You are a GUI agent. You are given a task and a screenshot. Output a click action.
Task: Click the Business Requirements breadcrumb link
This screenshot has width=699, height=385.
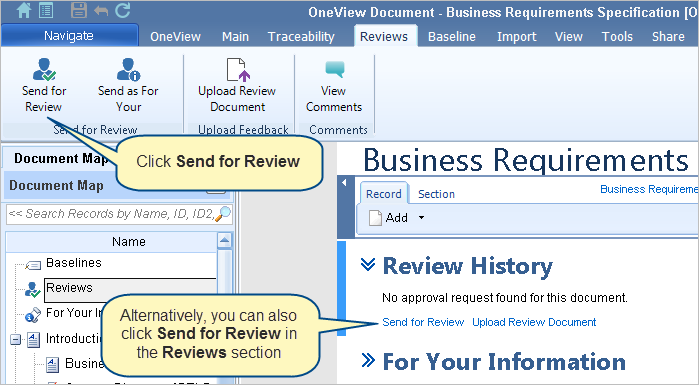(649, 189)
